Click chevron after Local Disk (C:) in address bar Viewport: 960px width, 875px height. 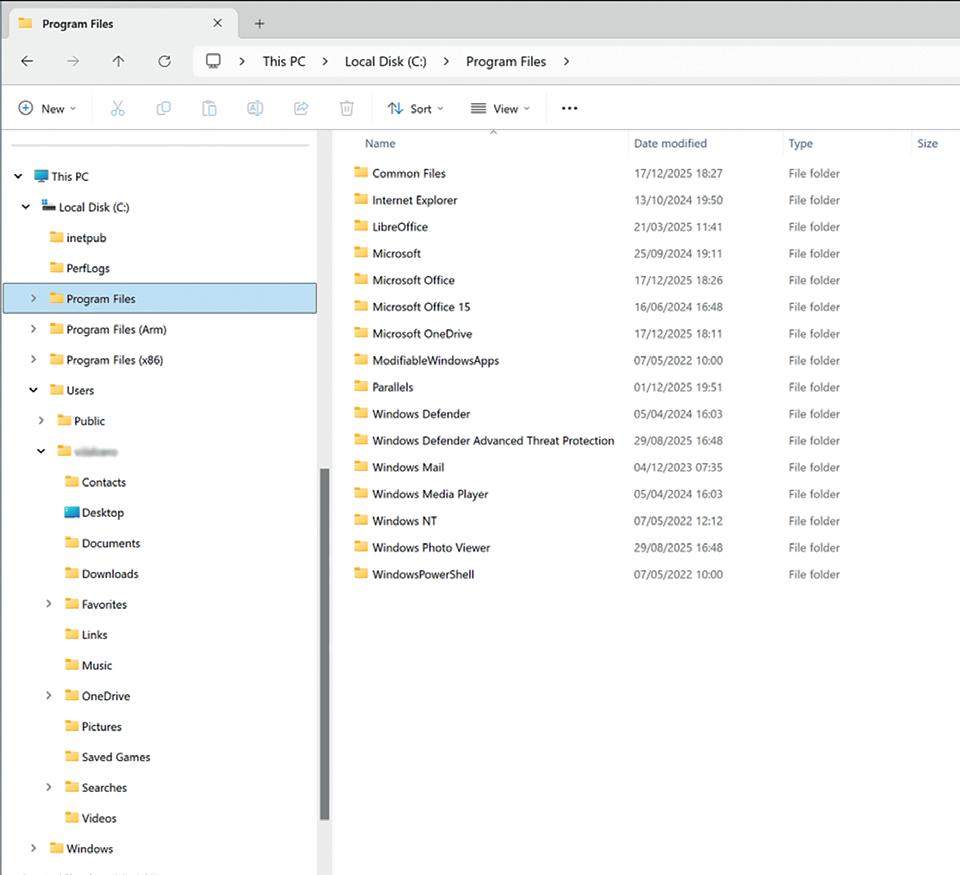pyautogui.click(x=446, y=61)
